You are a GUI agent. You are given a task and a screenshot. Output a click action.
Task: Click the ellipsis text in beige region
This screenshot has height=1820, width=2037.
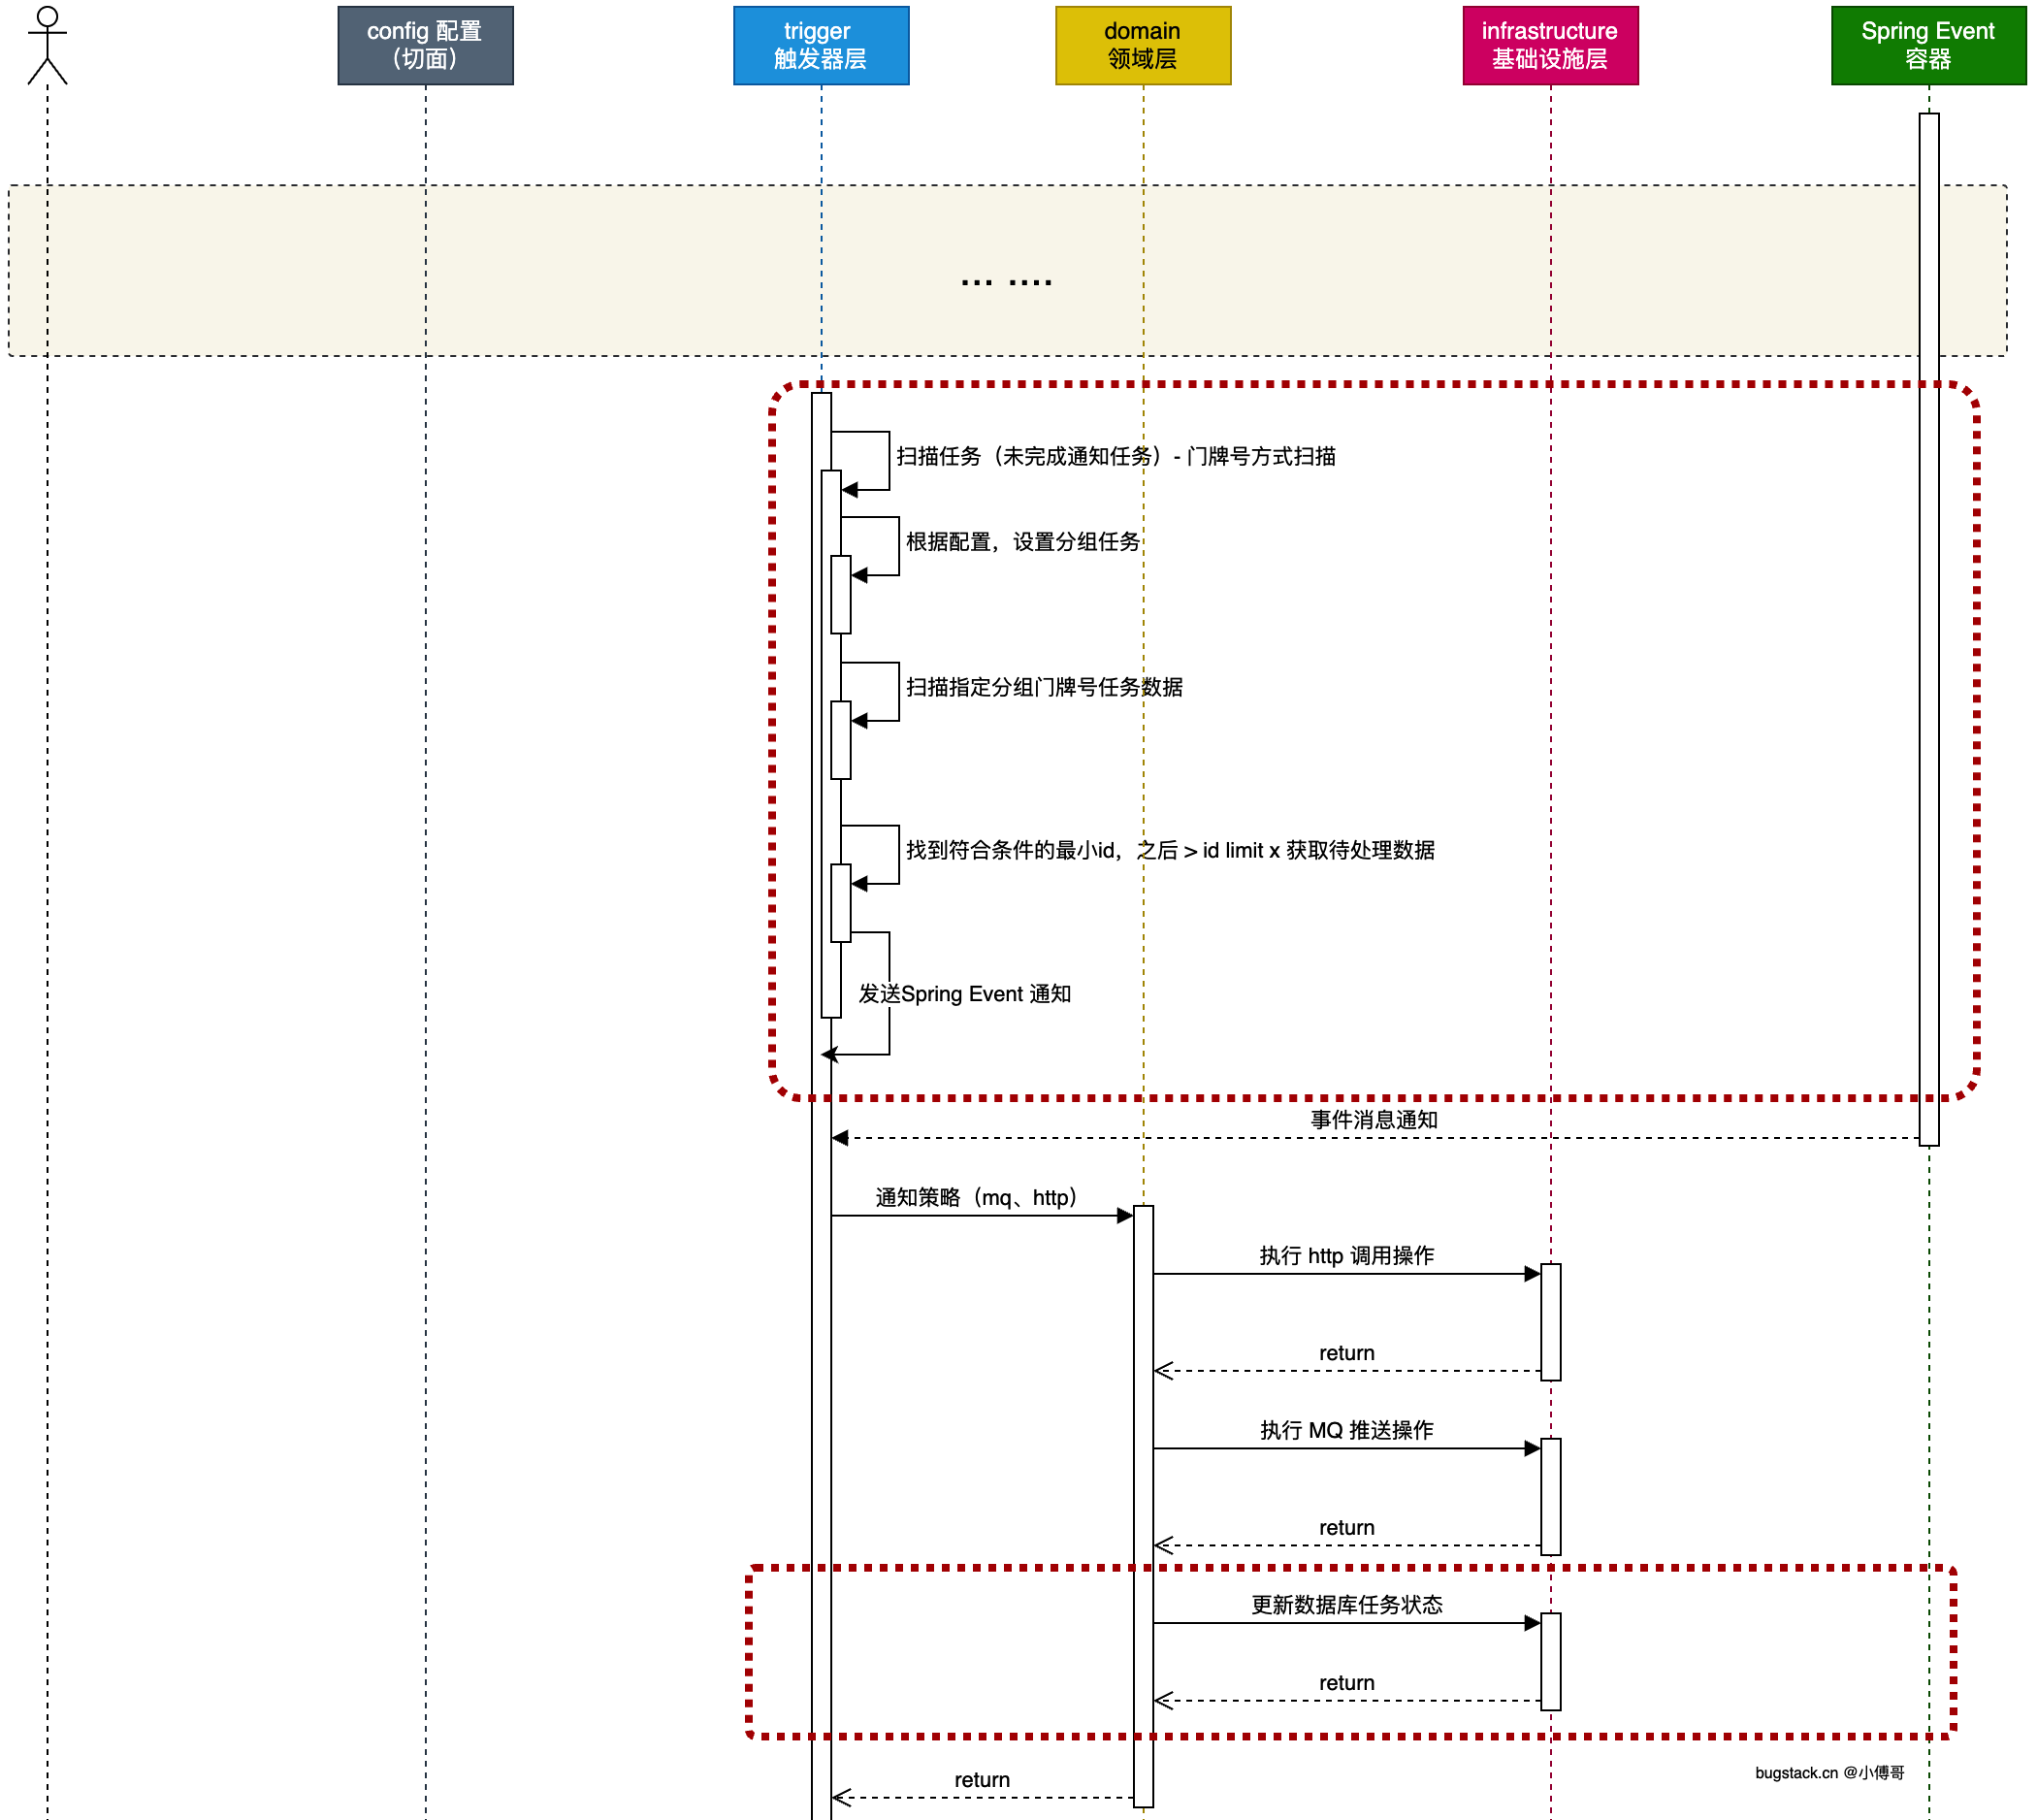click(x=1005, y=281)
